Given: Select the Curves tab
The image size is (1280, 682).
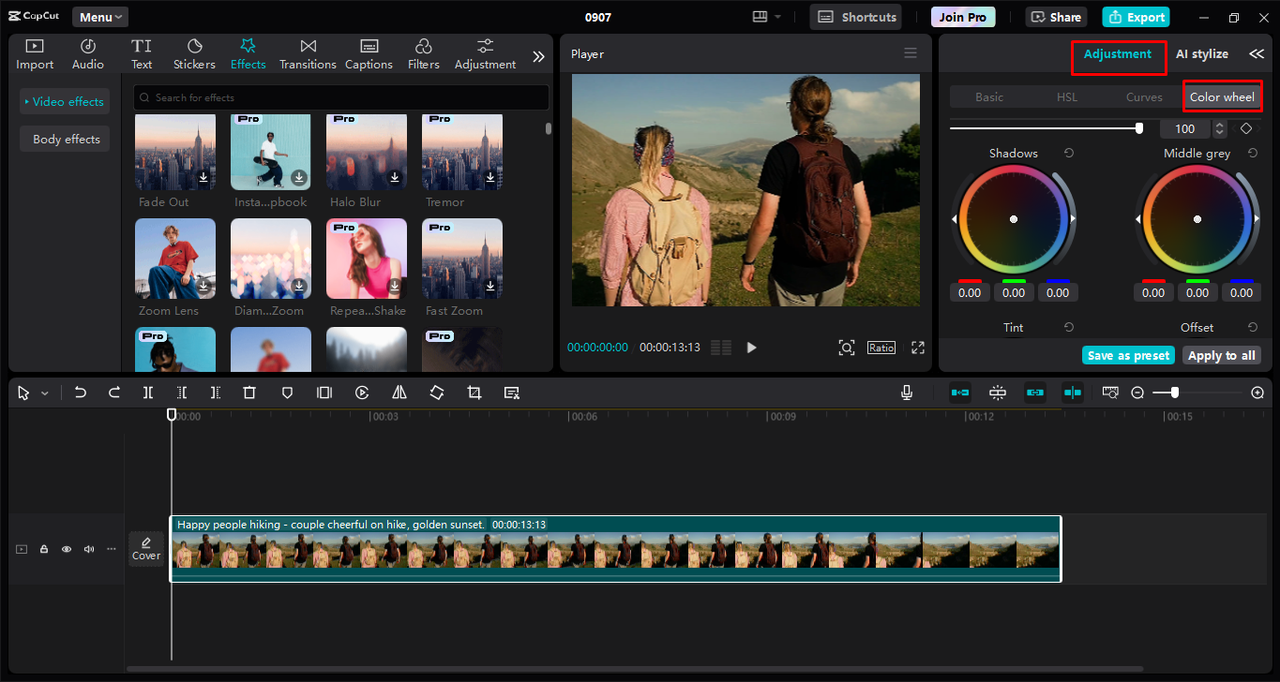Looking at the screenshot, I should [1144, 97].
